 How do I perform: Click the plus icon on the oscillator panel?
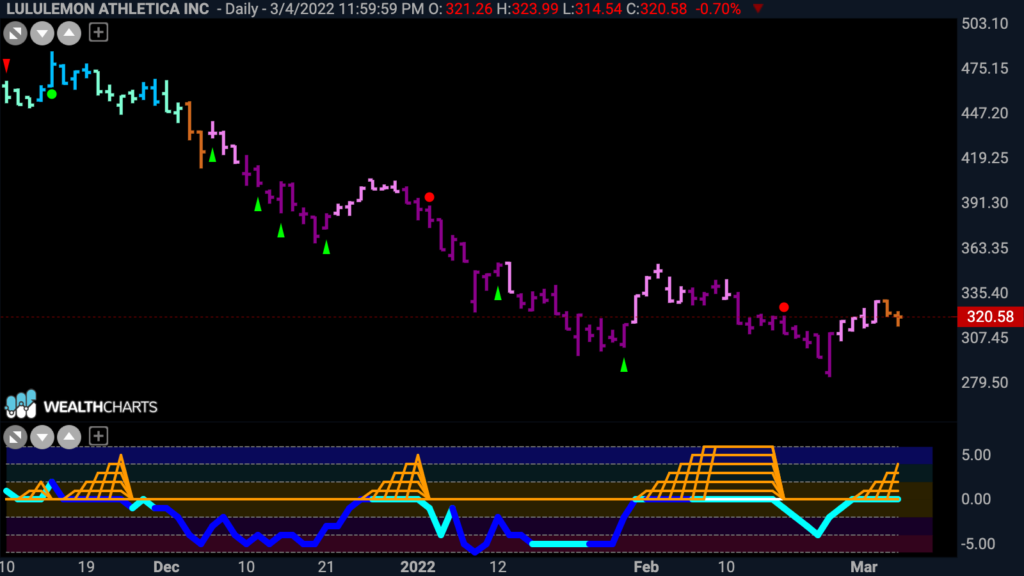pyautogui.click(x=98, y=436)
